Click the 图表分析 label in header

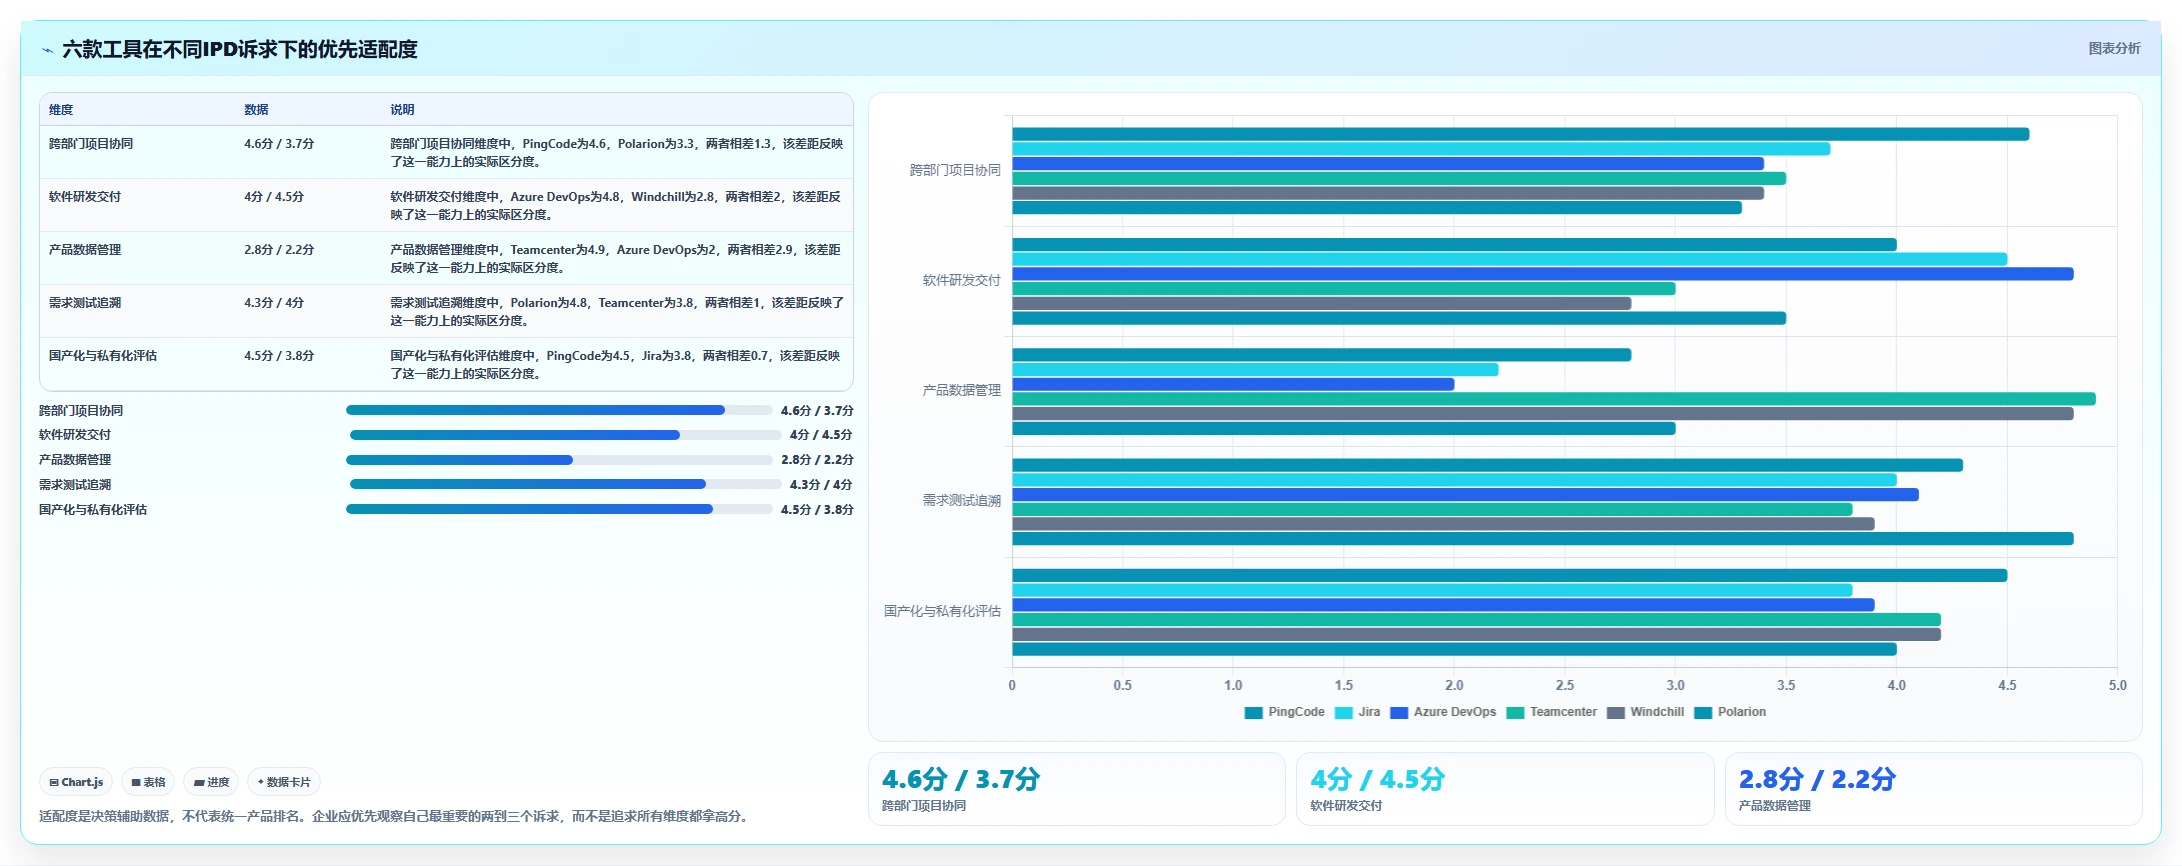point(2114,48)
